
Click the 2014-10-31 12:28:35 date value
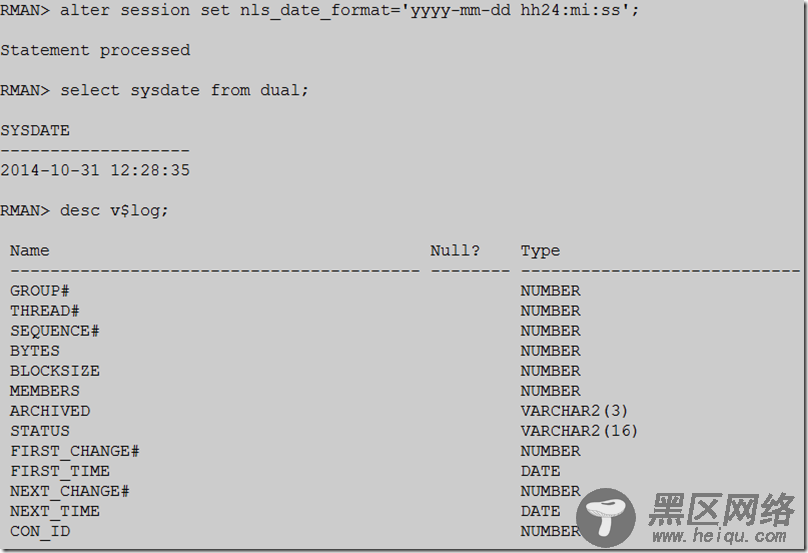[95, 171]
